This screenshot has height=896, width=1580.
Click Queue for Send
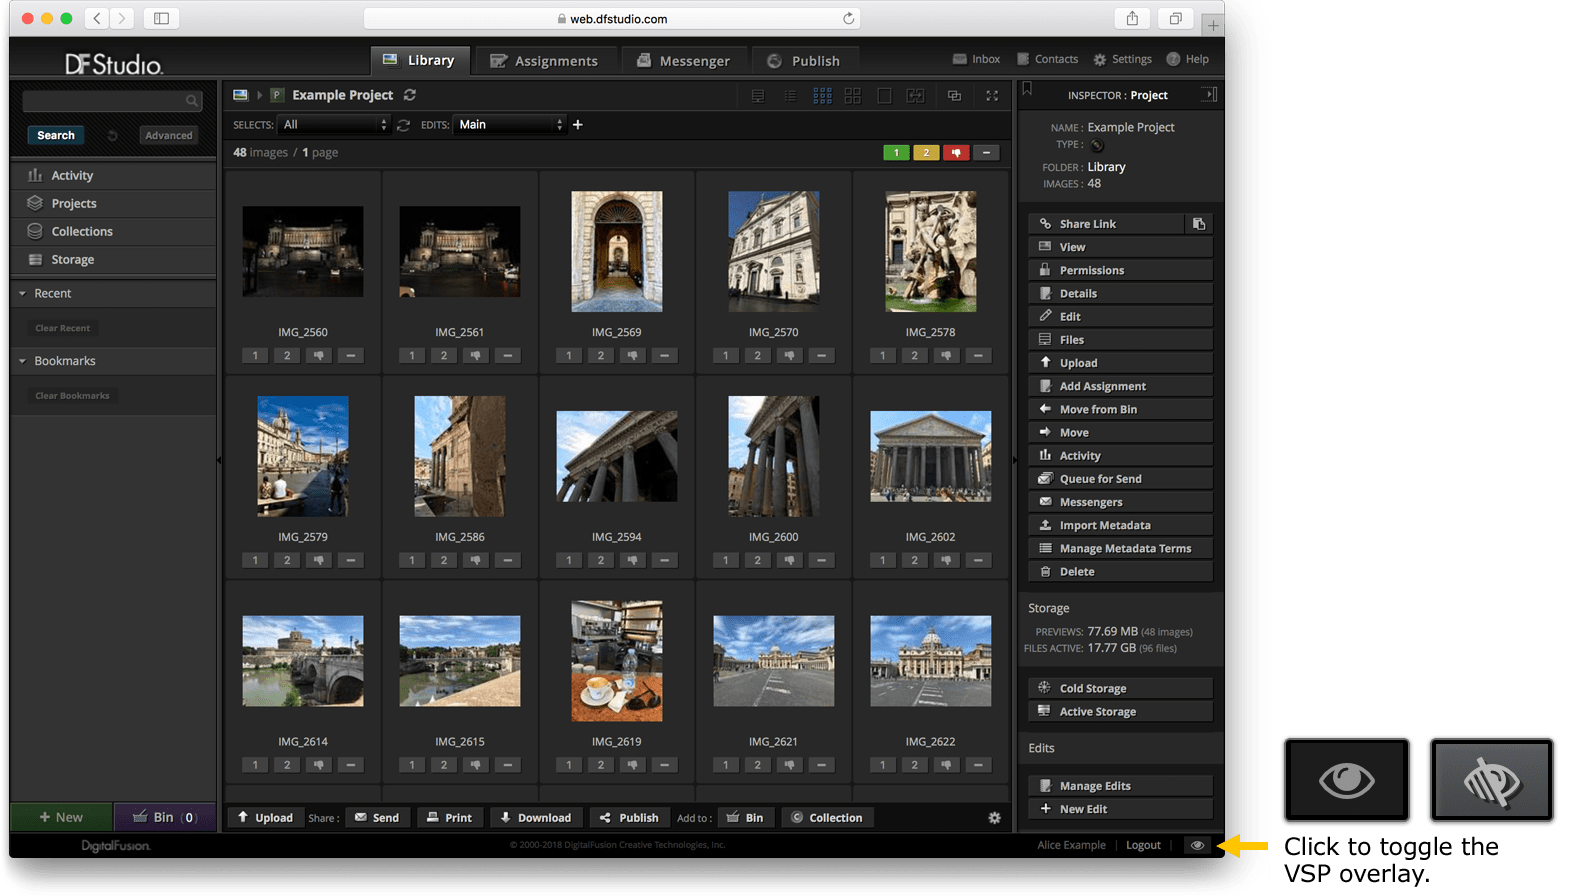[x=1120, y=479]
